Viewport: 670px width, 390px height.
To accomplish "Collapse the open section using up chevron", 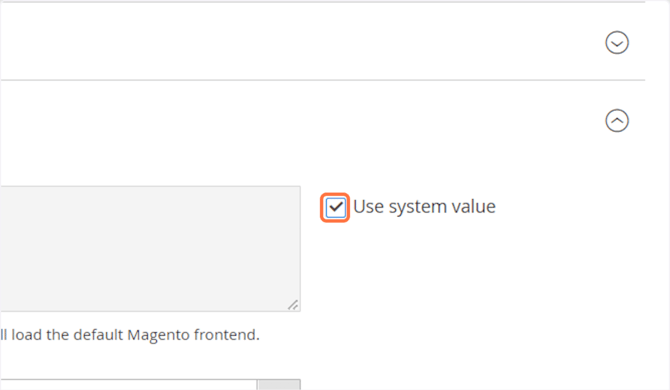I will click(x=617, y=120).
